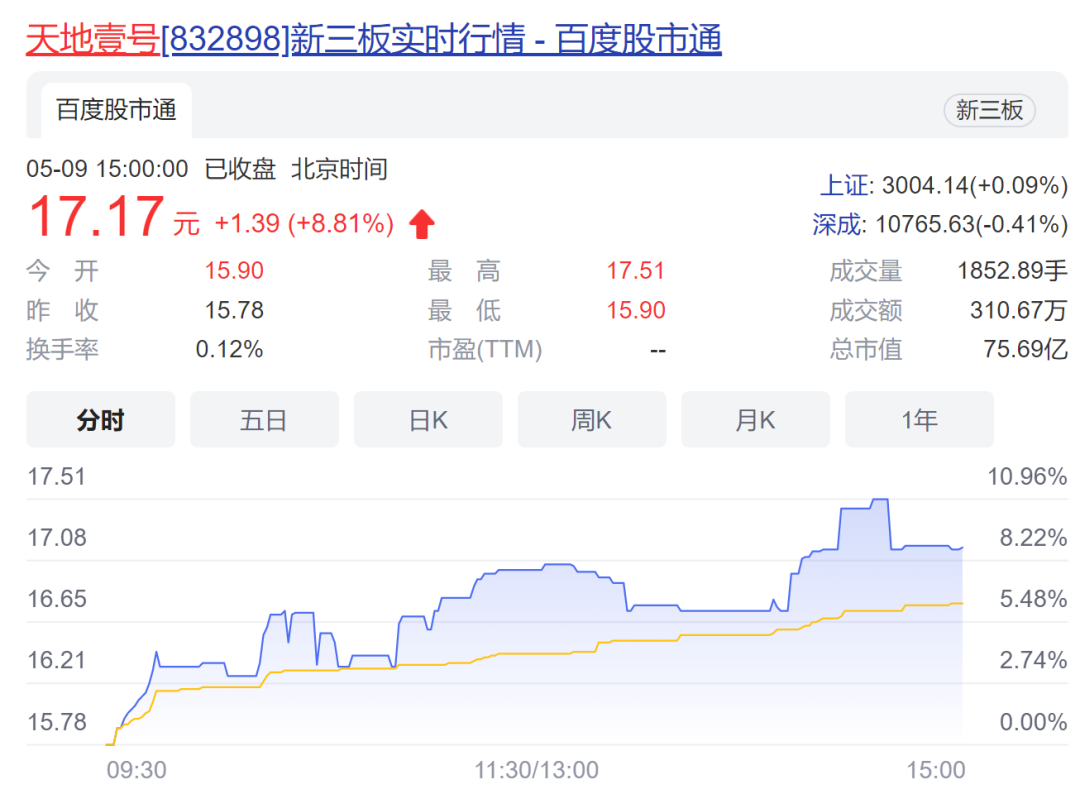The height and width of the screenshot is (794, 1080).
Task: Select the 百度股市通 tab
Action: click(116, 110)
